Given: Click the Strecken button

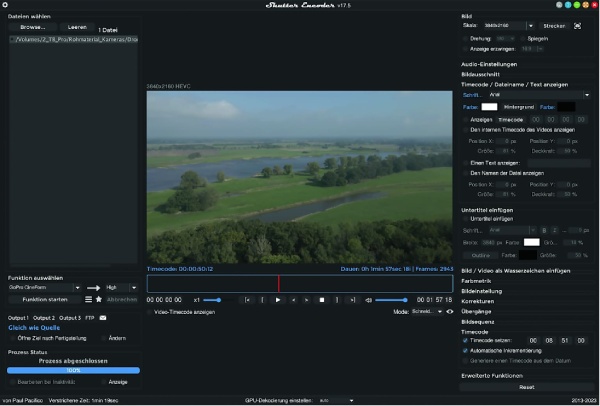Looking at the screenshot, I should pos(554,26).
